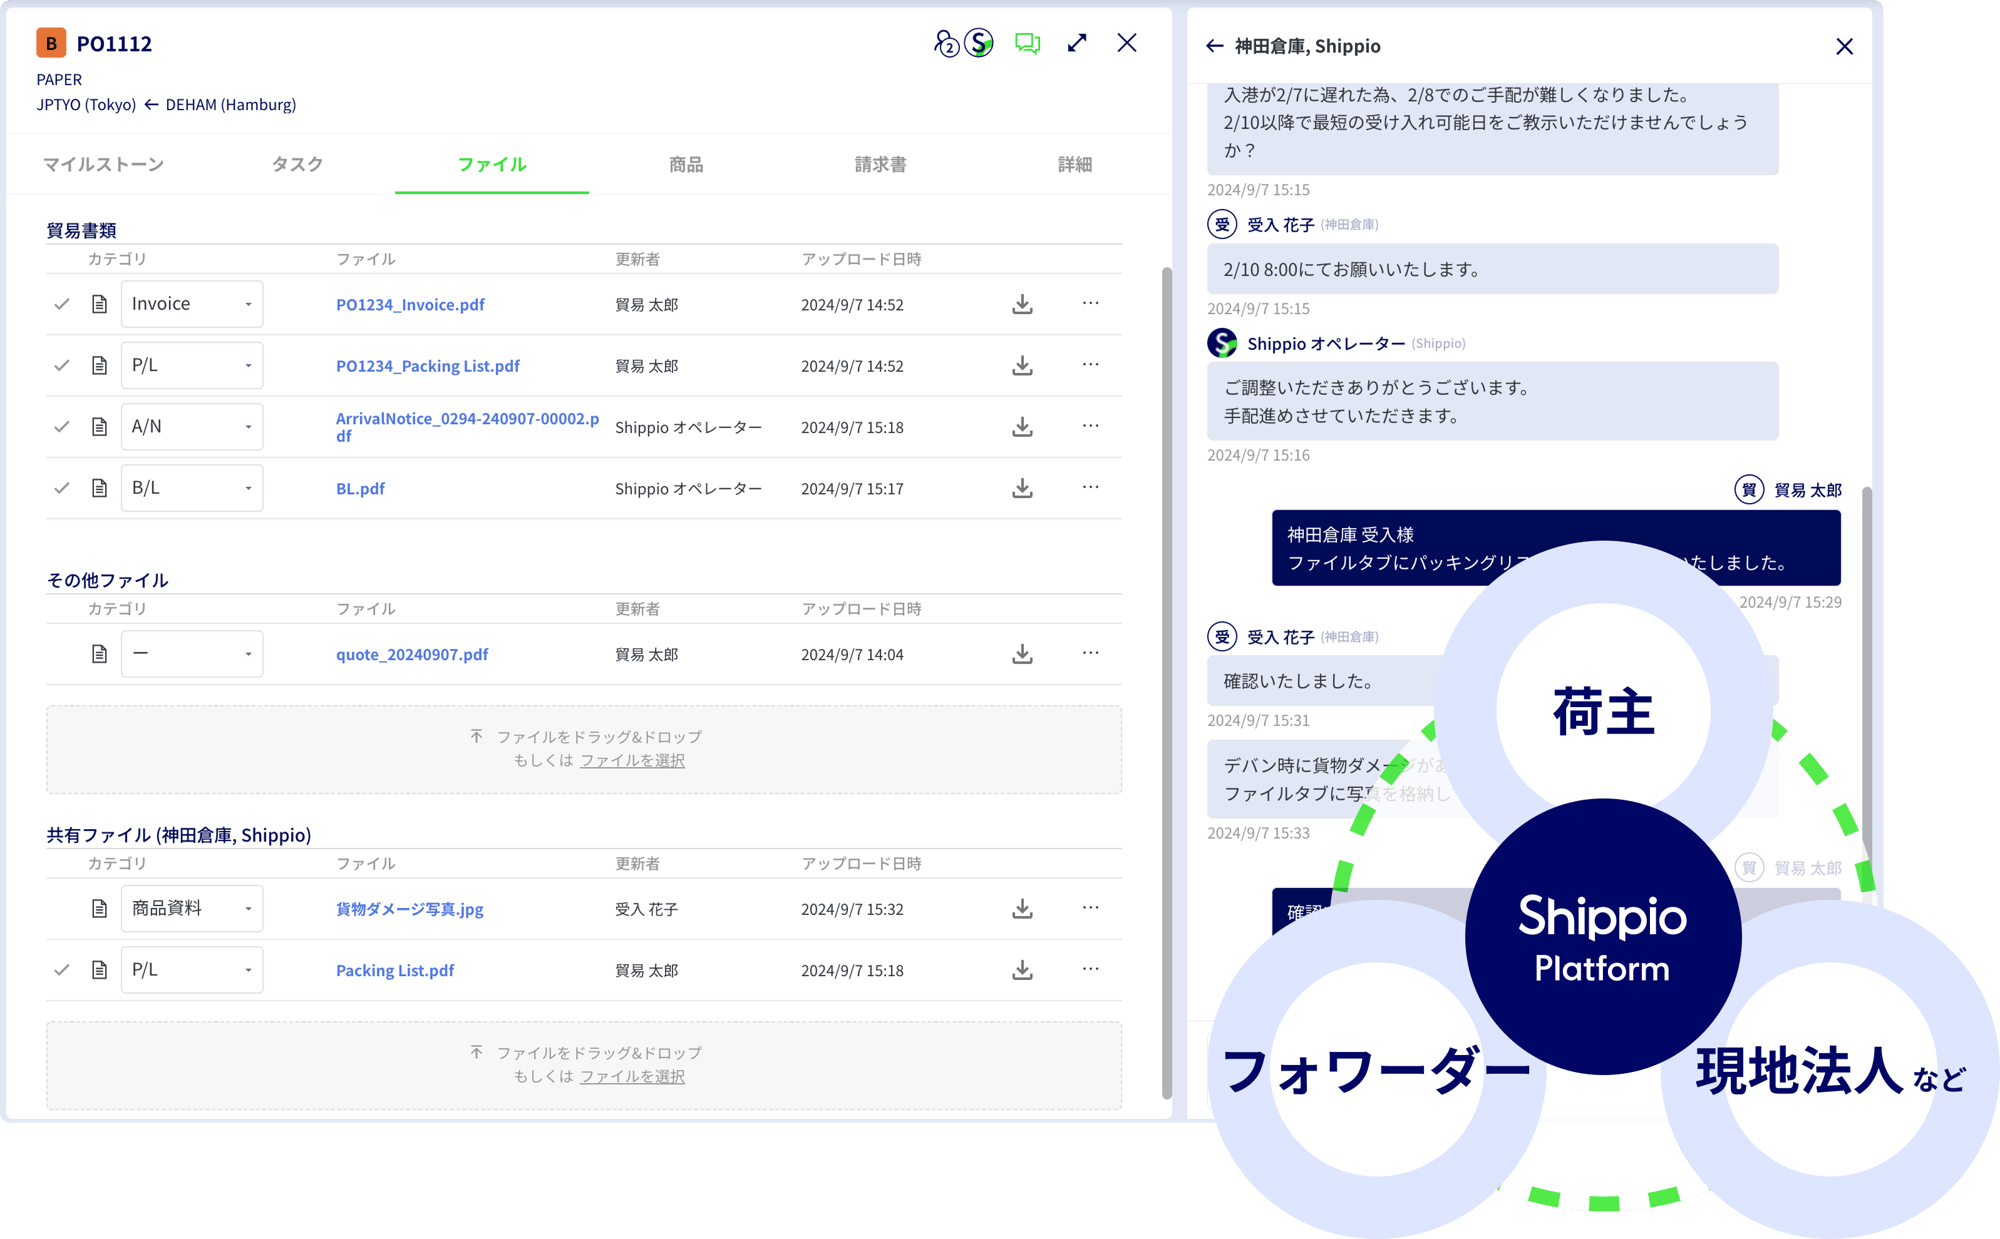Click the document icon in the Invoice row

(99, 304)
